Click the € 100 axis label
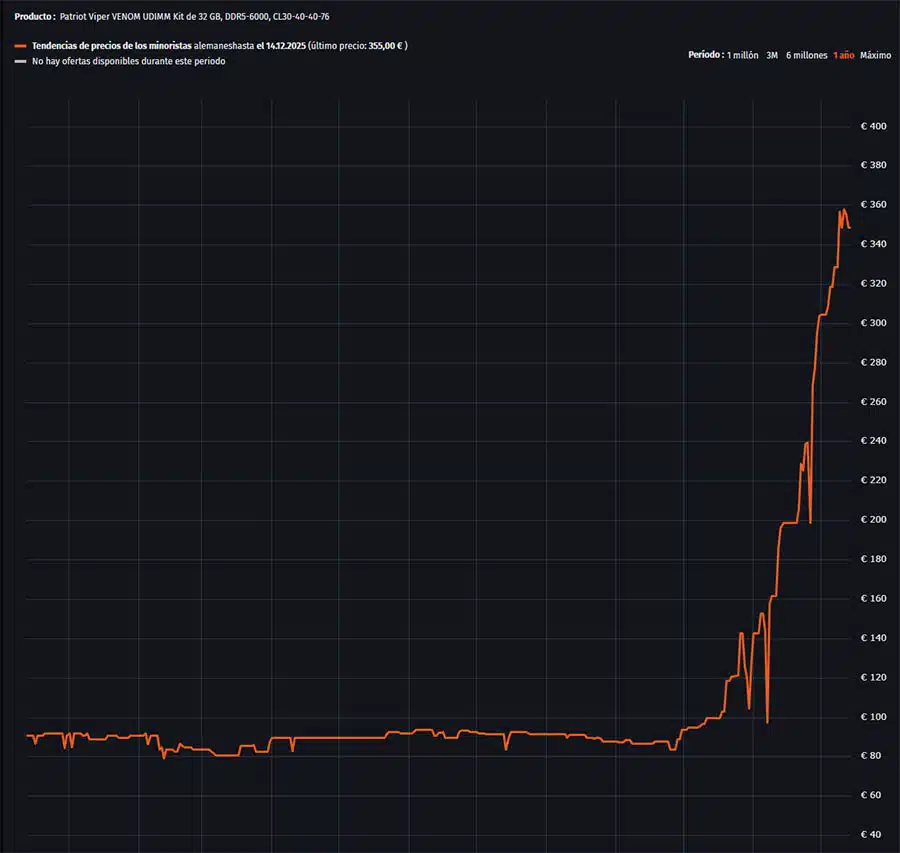 873,717
